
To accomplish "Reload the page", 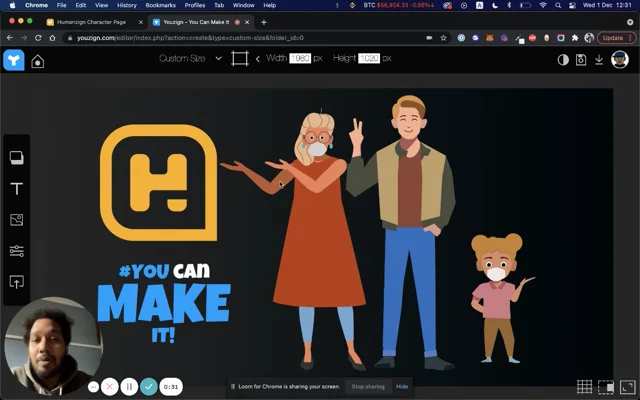I will click(x=38, y=38).
